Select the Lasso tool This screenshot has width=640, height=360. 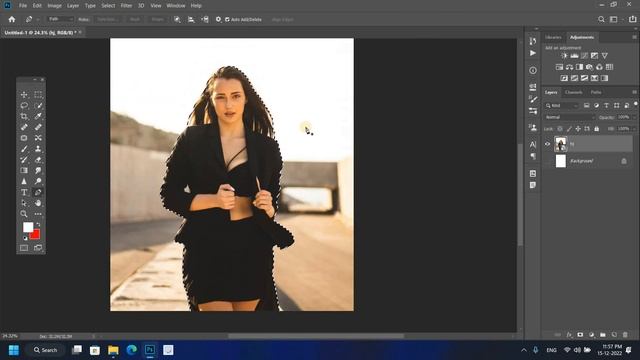(x=24, y=106)
